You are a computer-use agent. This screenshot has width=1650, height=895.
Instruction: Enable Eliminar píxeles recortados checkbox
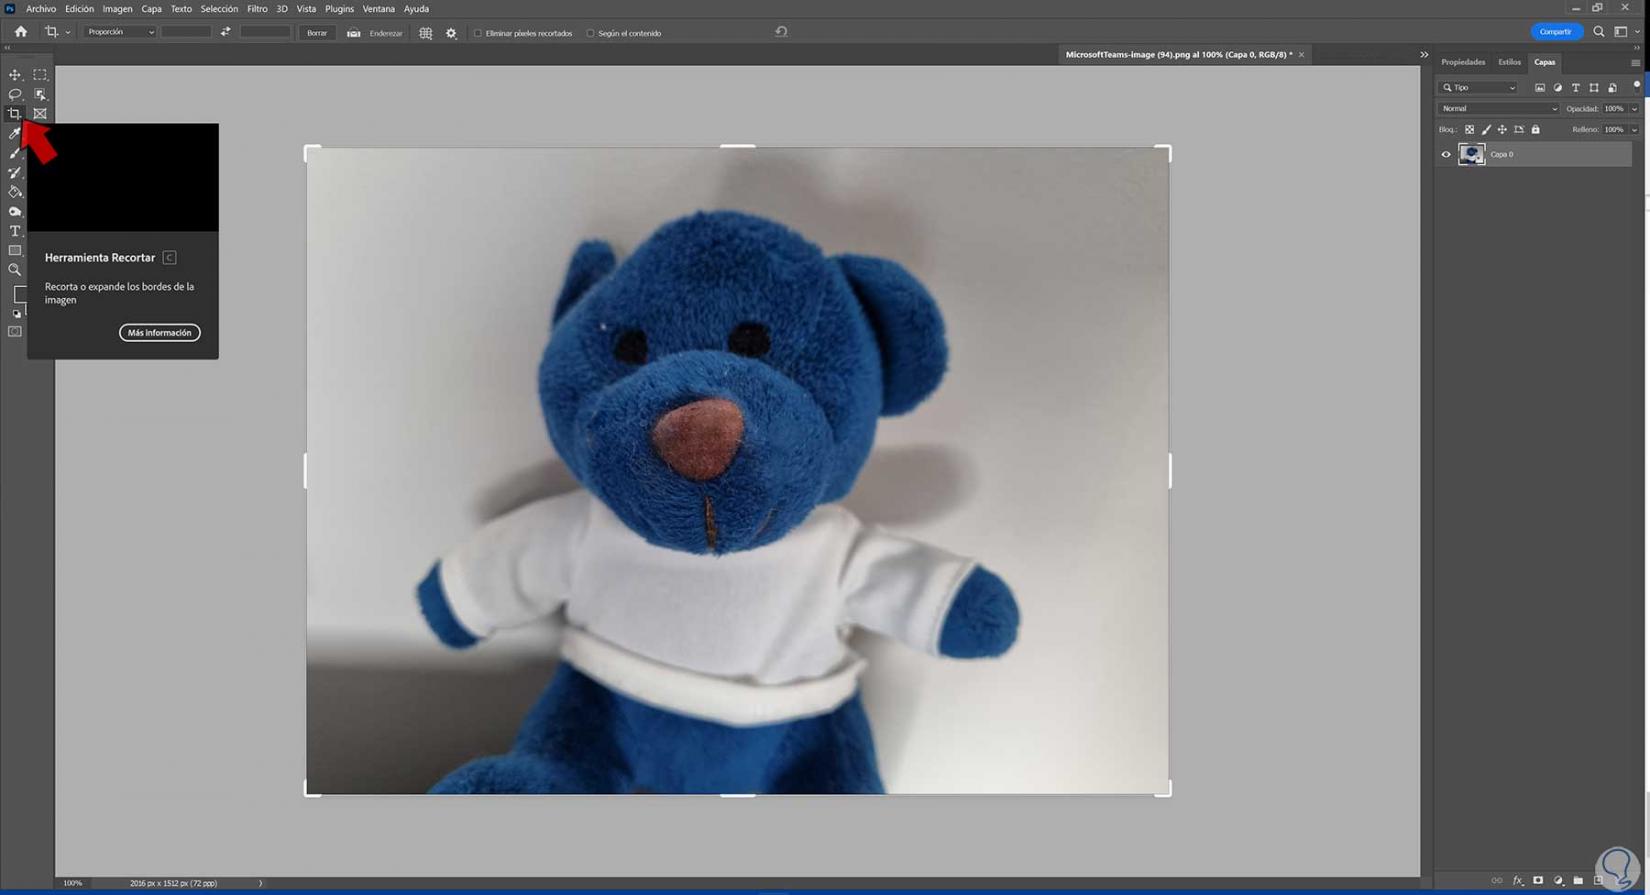[x=478, y=33]
